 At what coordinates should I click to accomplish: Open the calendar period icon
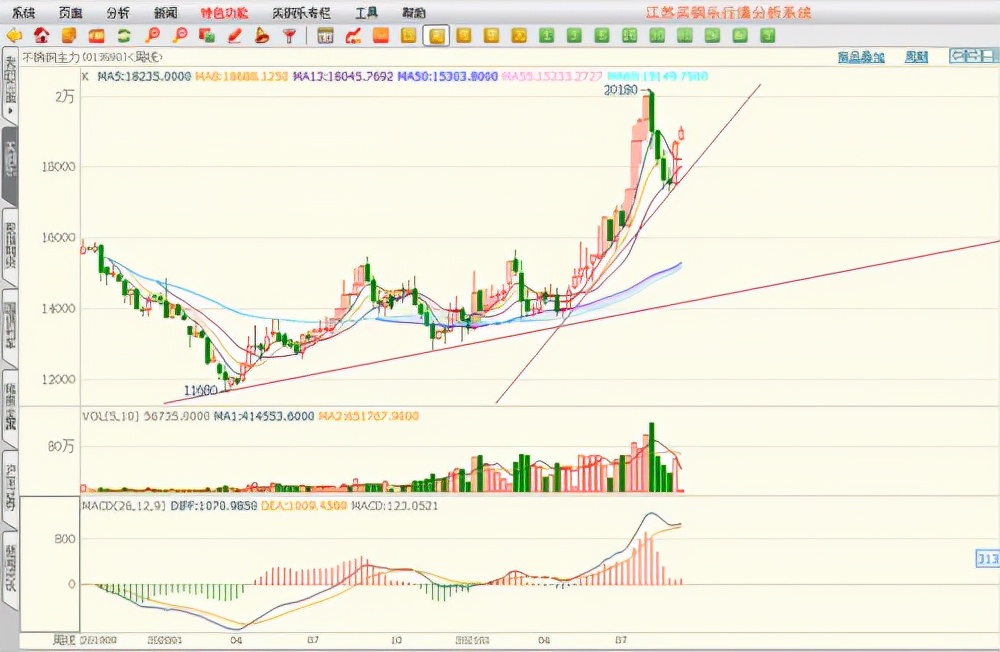click(325, 36)
